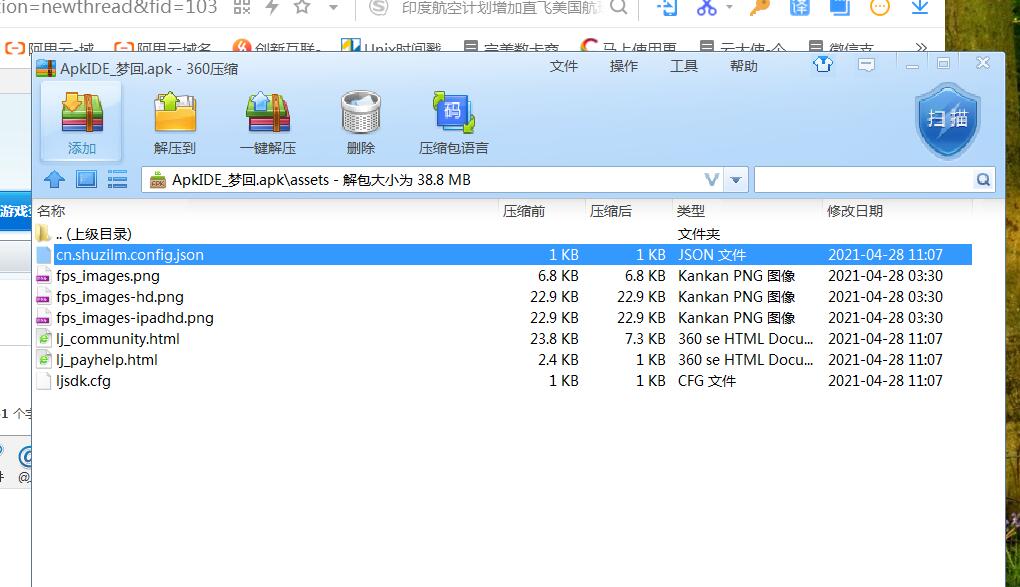Open the ..(上级目录) parent folder entry
The width and height of the screenshot is (1020, 587).
click(93, 234)
